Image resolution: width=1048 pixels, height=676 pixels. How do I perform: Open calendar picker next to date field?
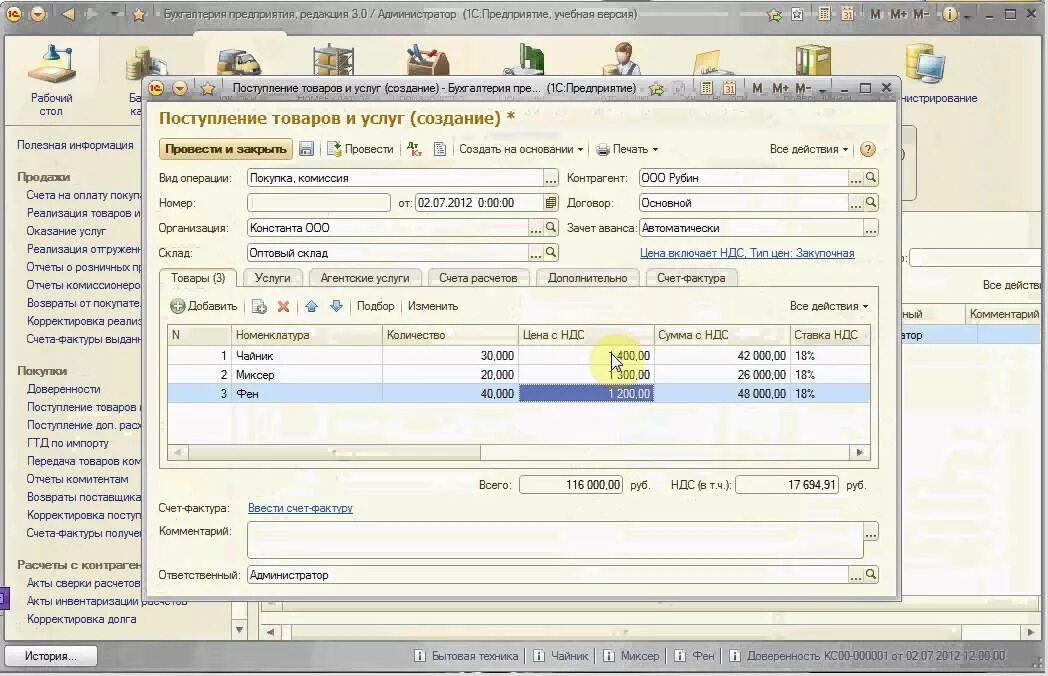551,203
